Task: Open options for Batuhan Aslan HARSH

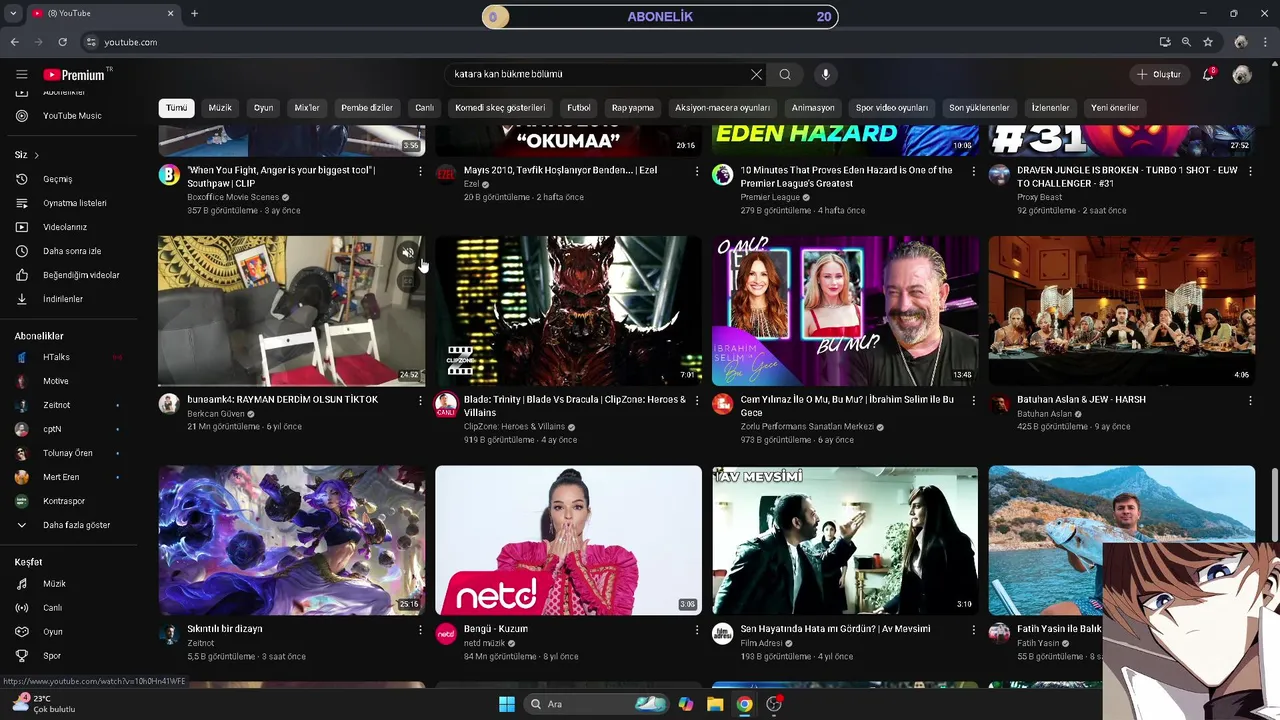Action: tap(1250, 400)
